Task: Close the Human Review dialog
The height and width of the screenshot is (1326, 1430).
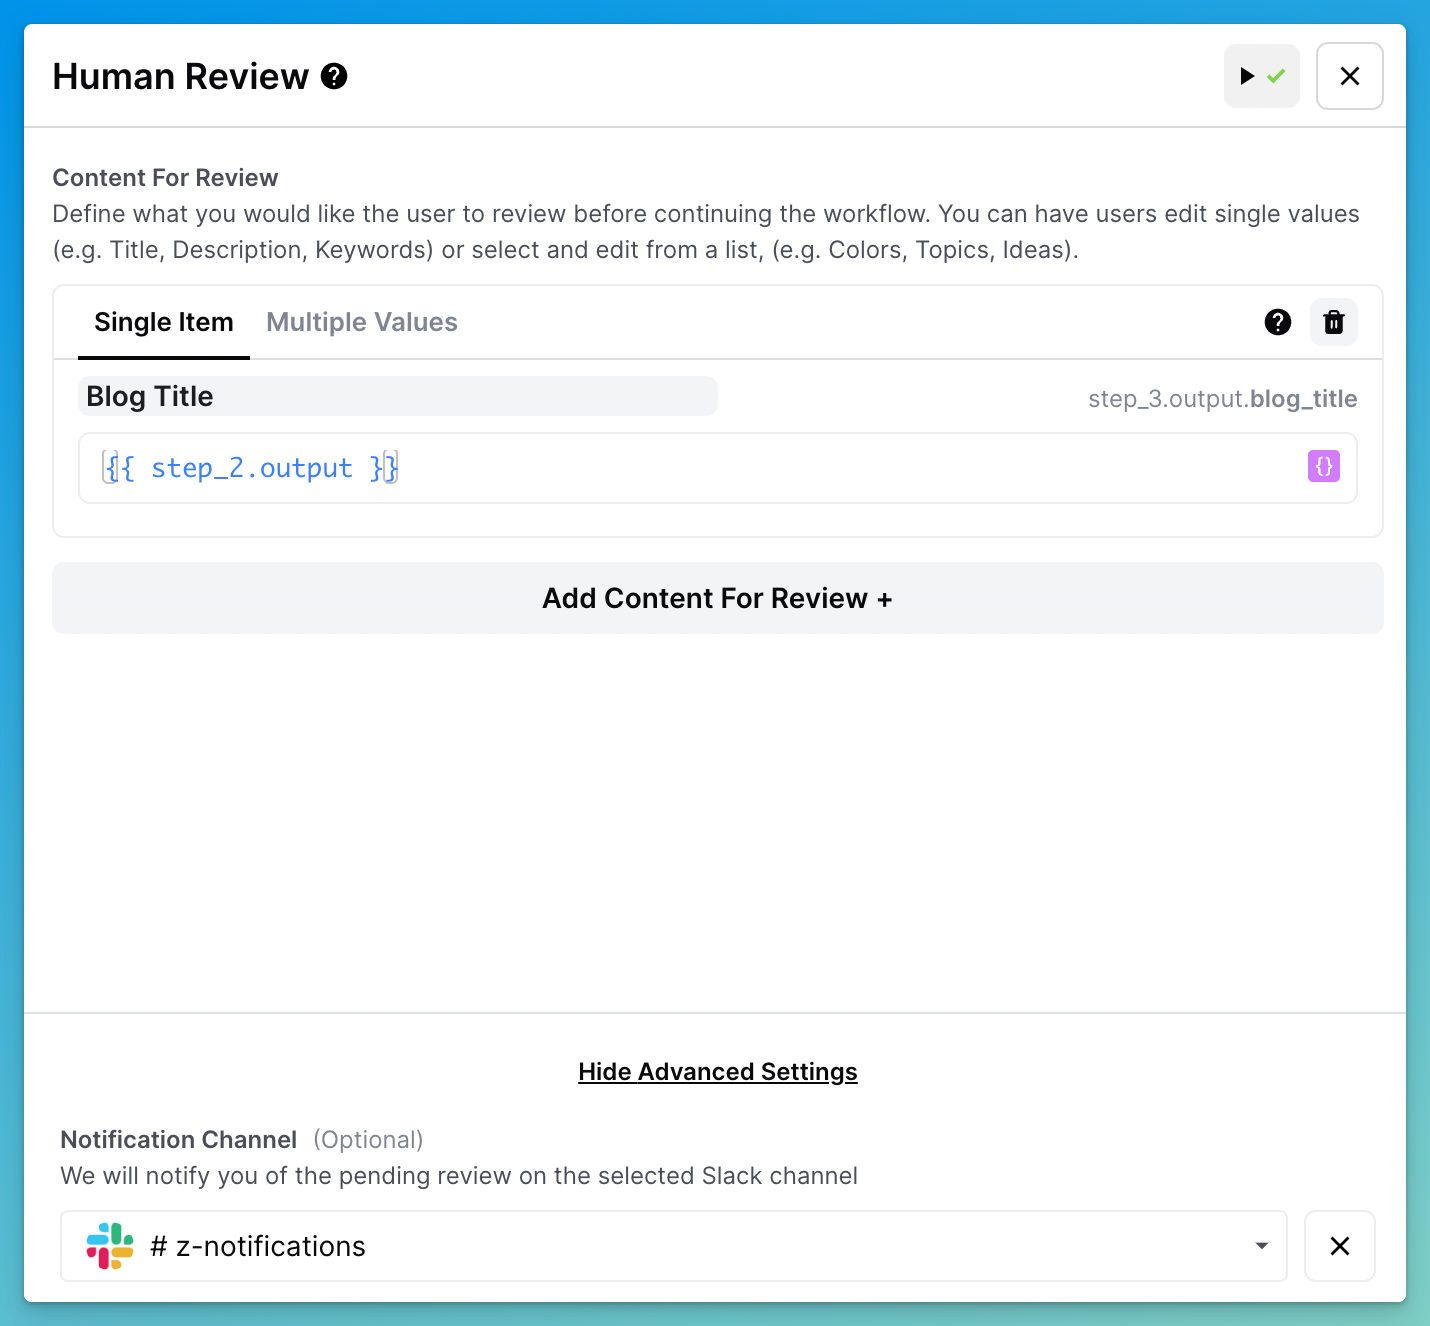Action: point(1349,76)
